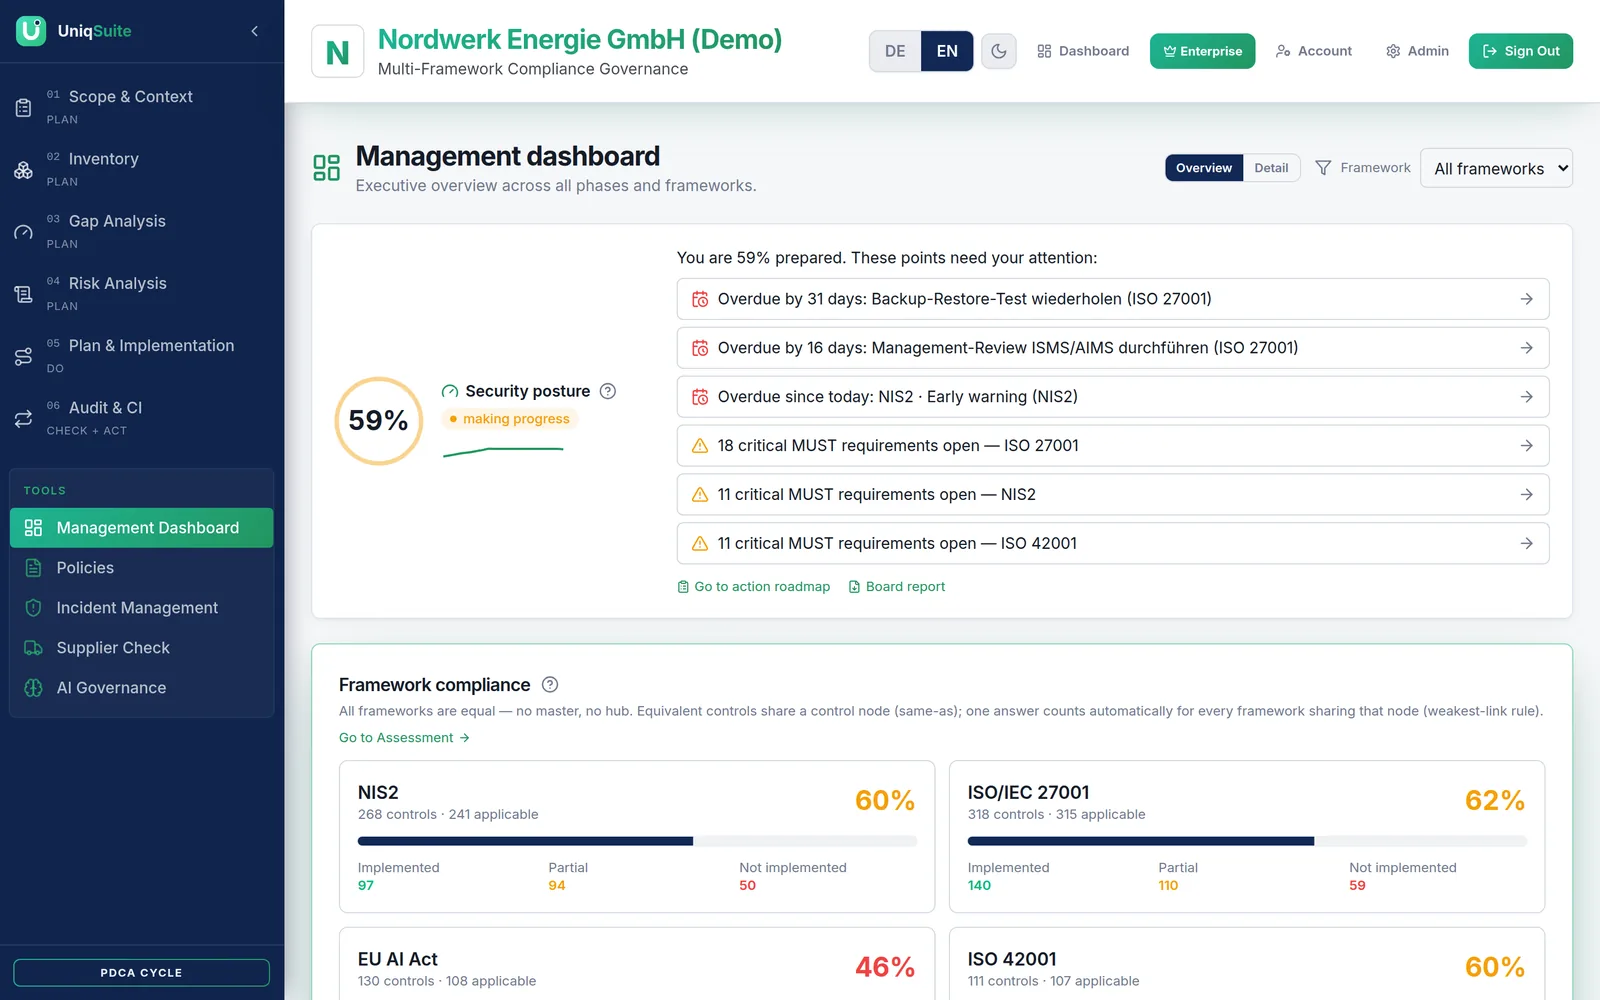This screenshot has height=1000, width=1600.
Task: Click the Supplier Check truck icon
Action: click(33, 648)
